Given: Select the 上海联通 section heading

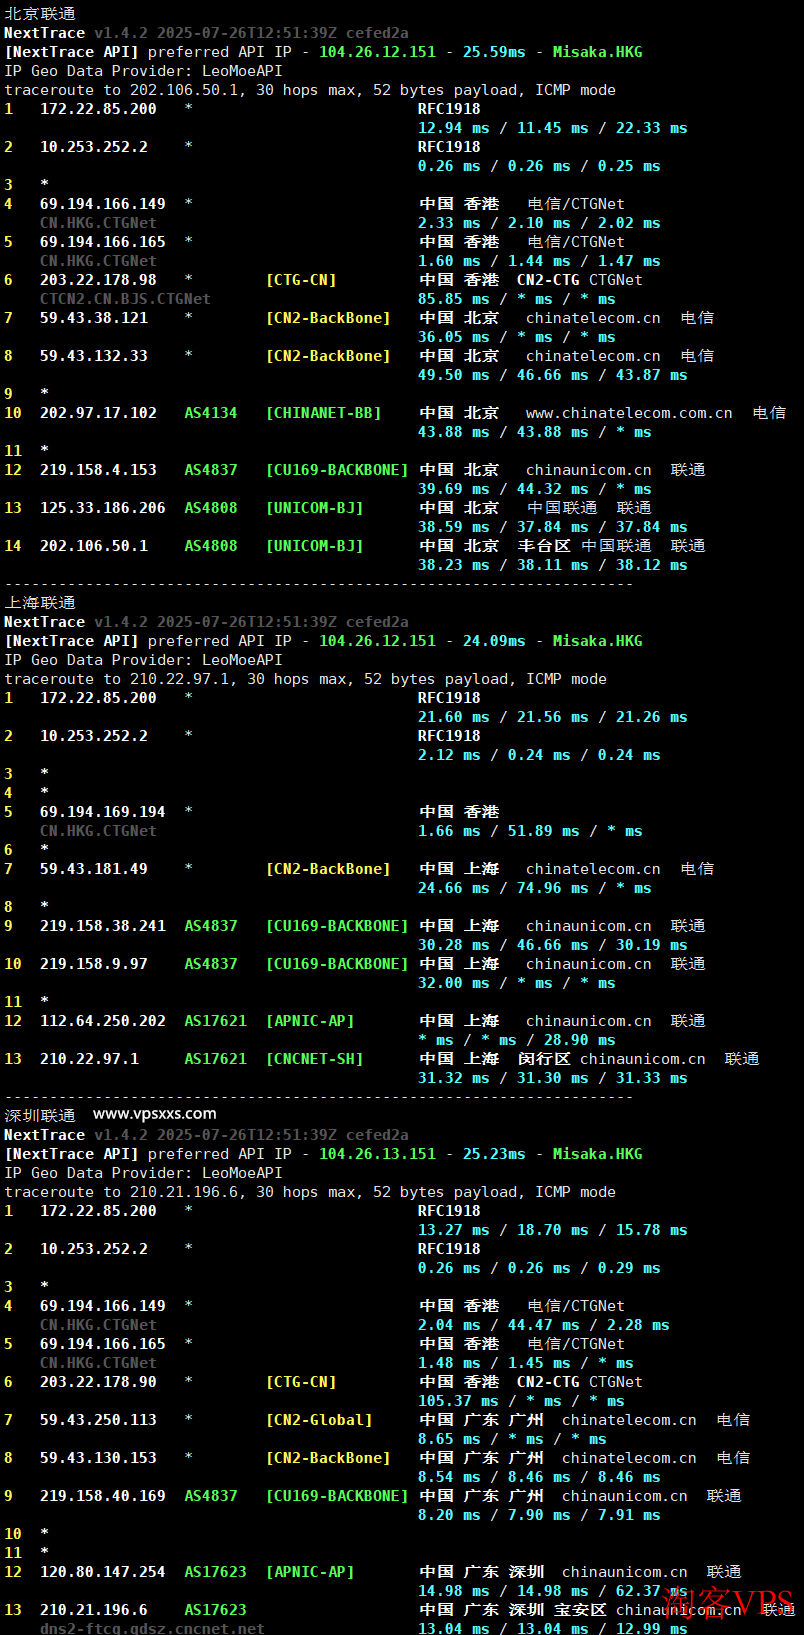Looking at the screenshot, I should coord(40,603).
